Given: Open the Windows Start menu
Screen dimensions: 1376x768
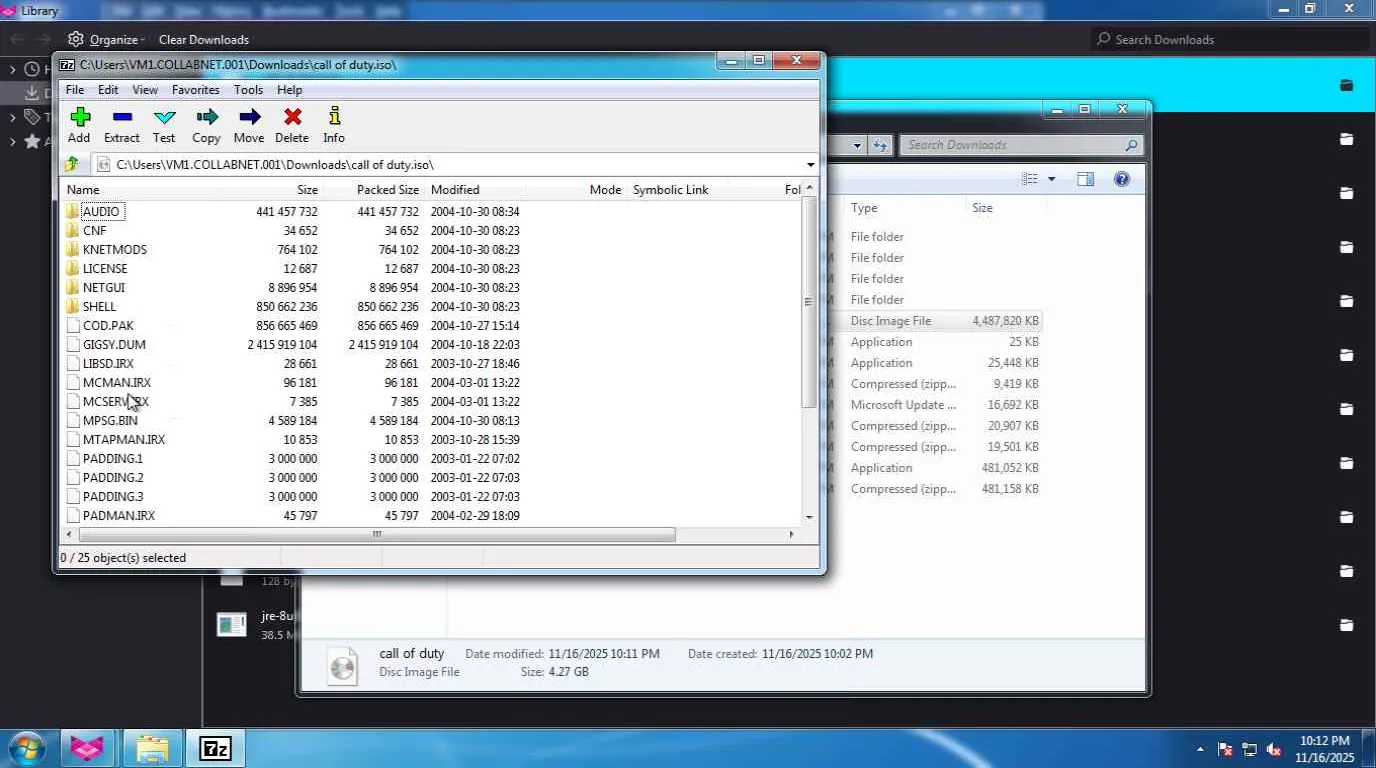Looking at the screenshot, I should tap(25, 748).
